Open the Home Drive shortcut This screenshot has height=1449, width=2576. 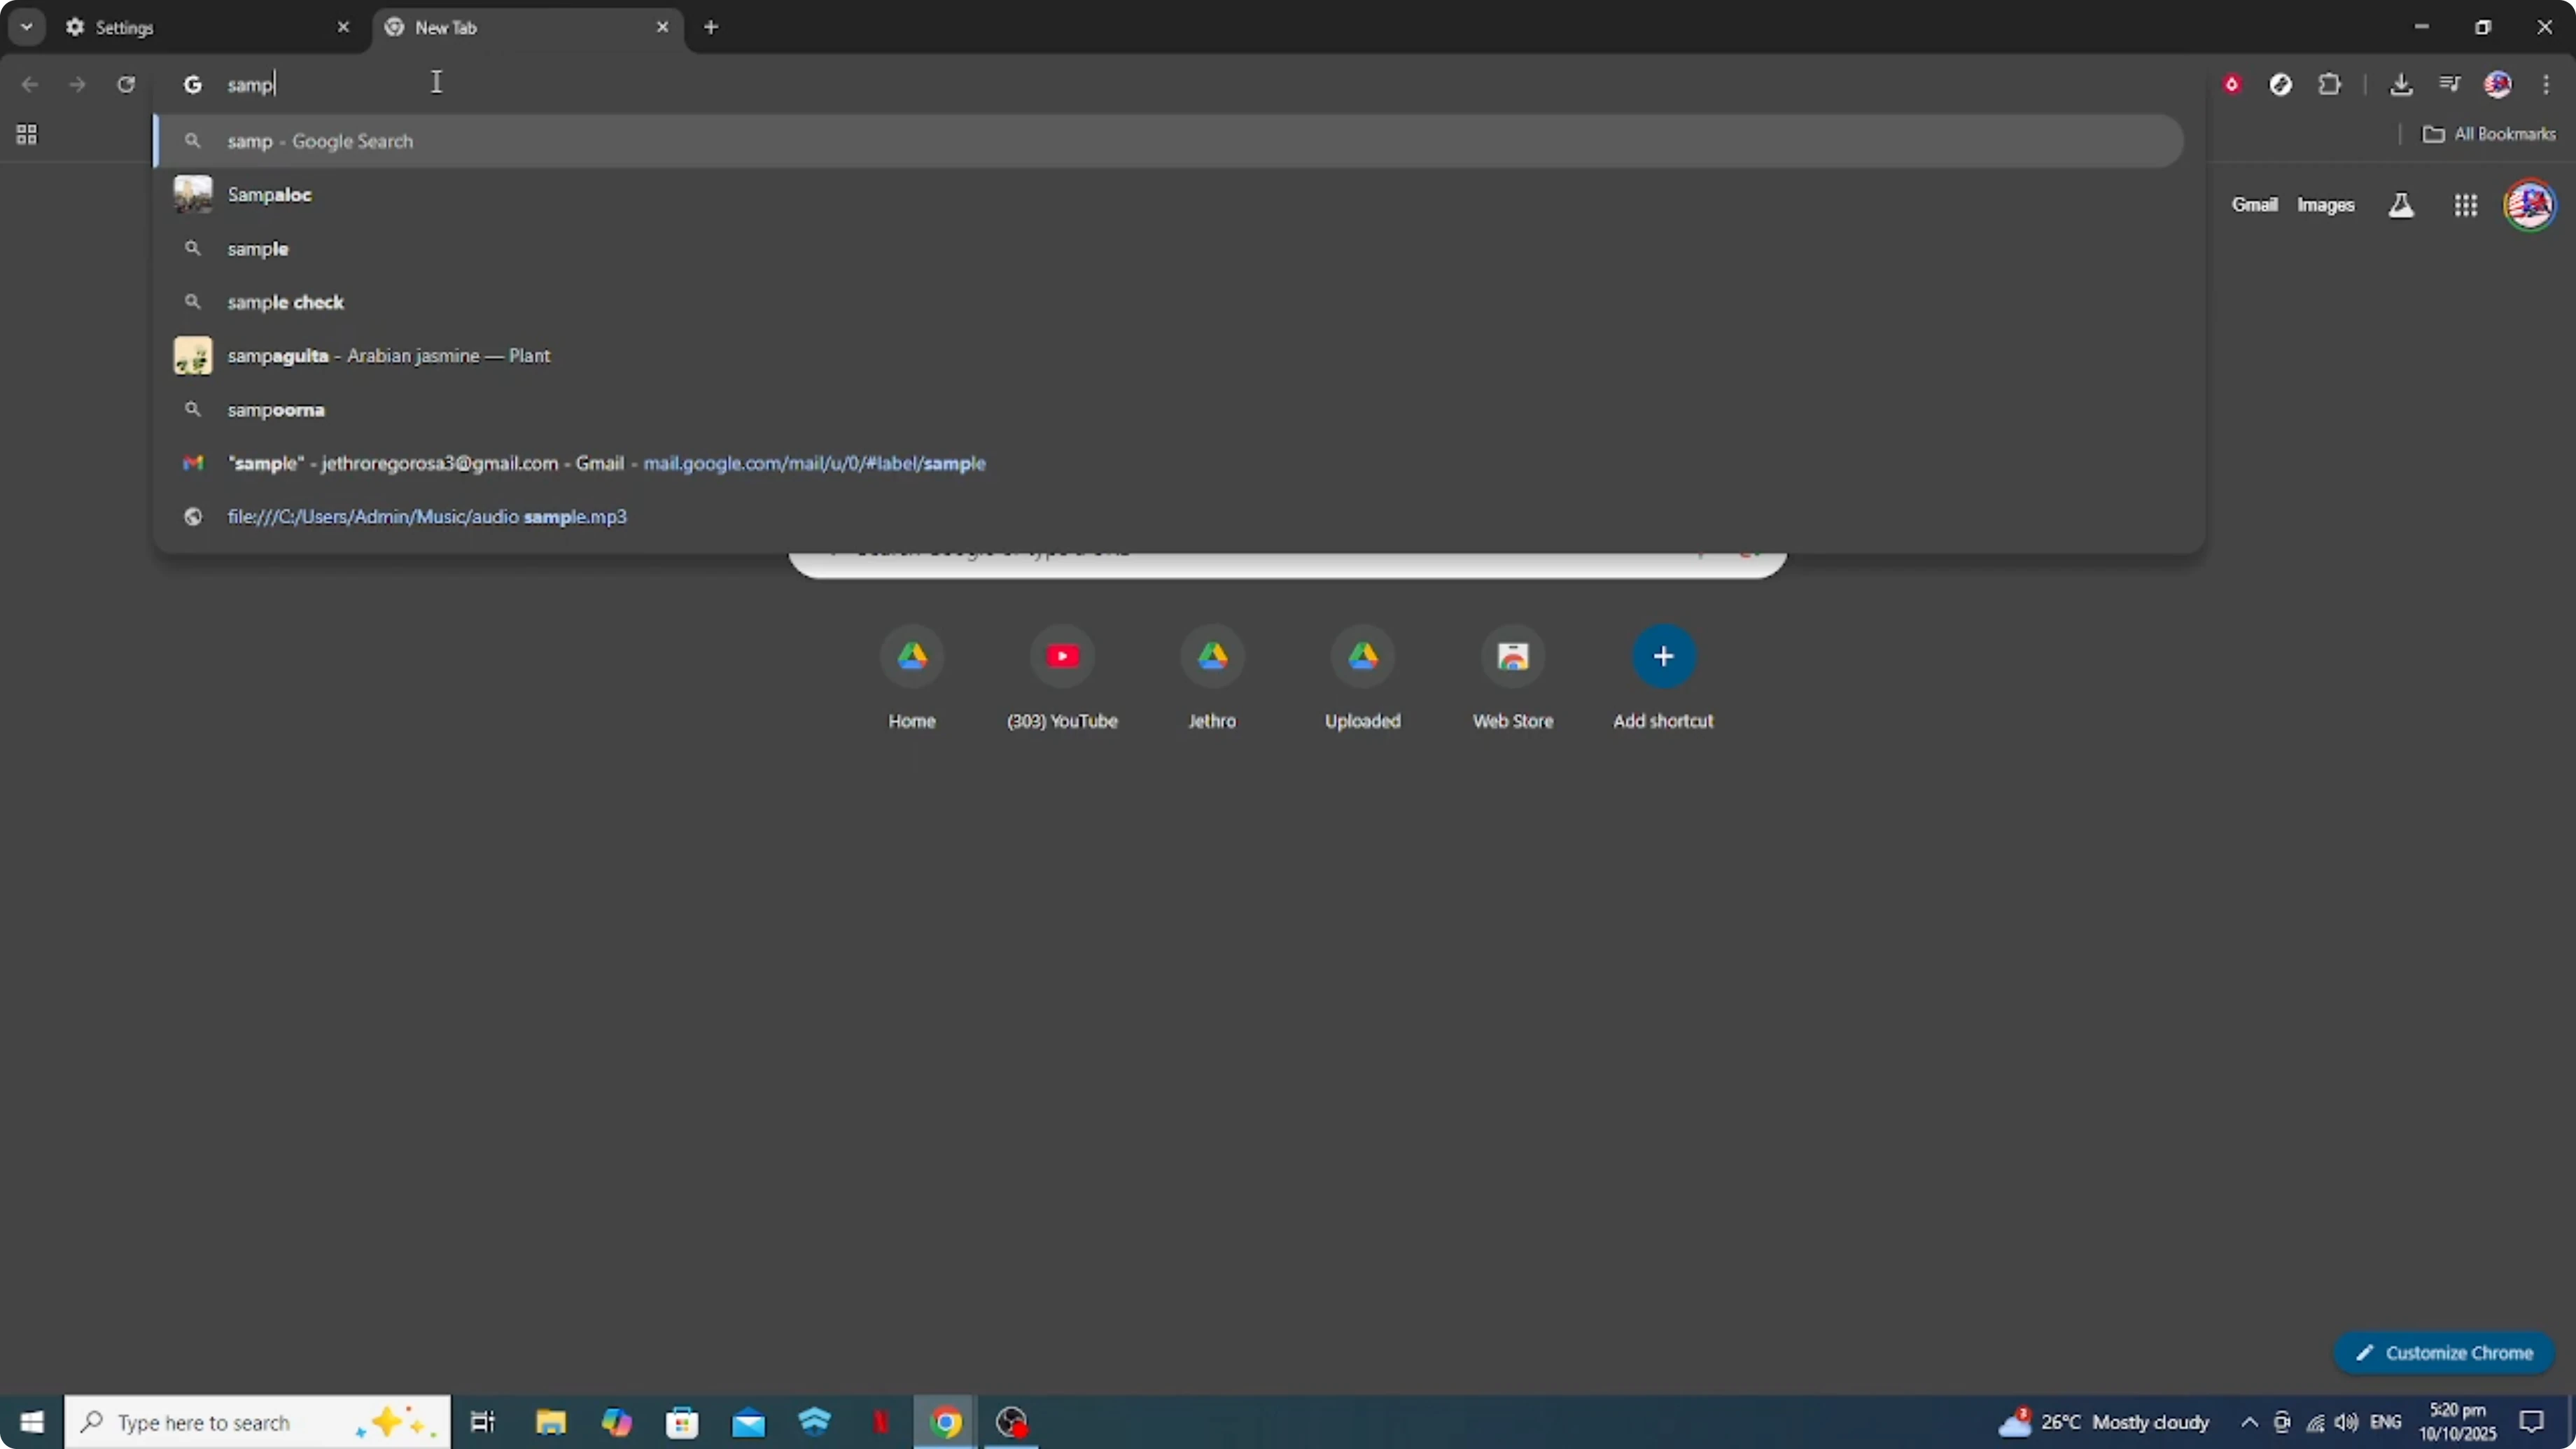912,677
